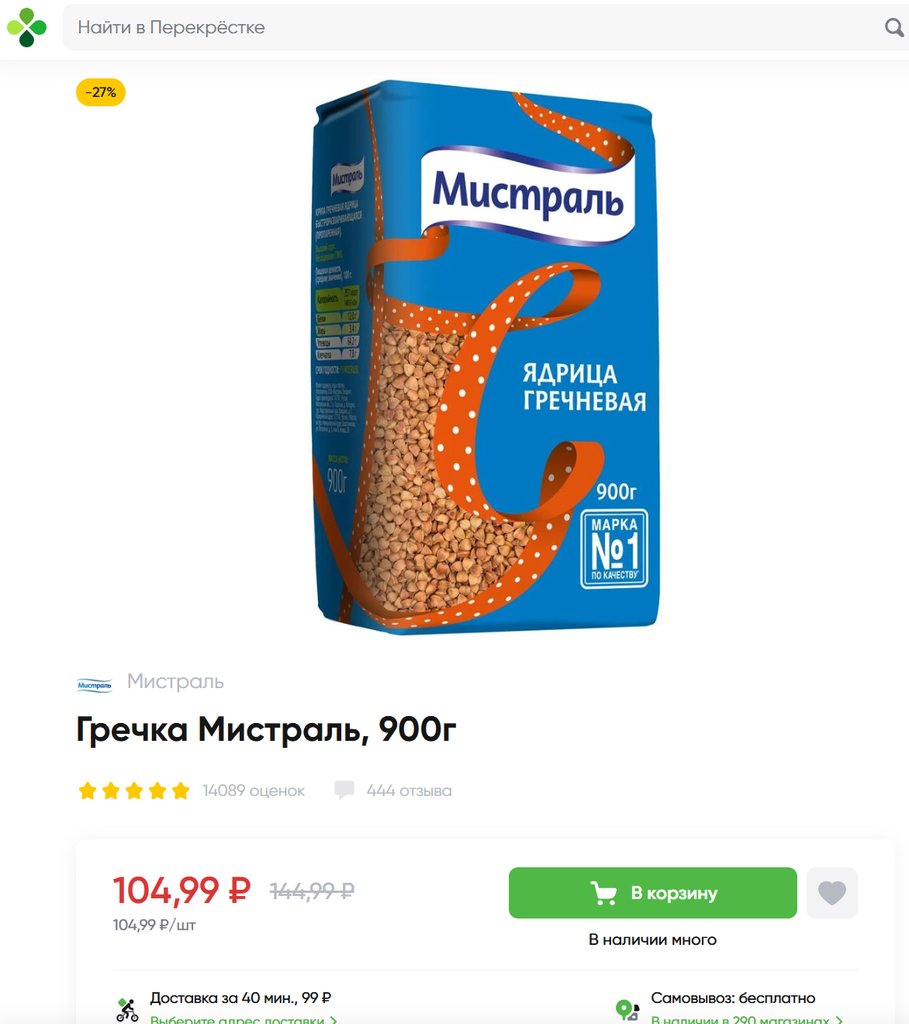Expand delivery address chevron arrow
The height and width of the screenshot is (1024, 909).
pyautogui.click(x=334, y=1019)
